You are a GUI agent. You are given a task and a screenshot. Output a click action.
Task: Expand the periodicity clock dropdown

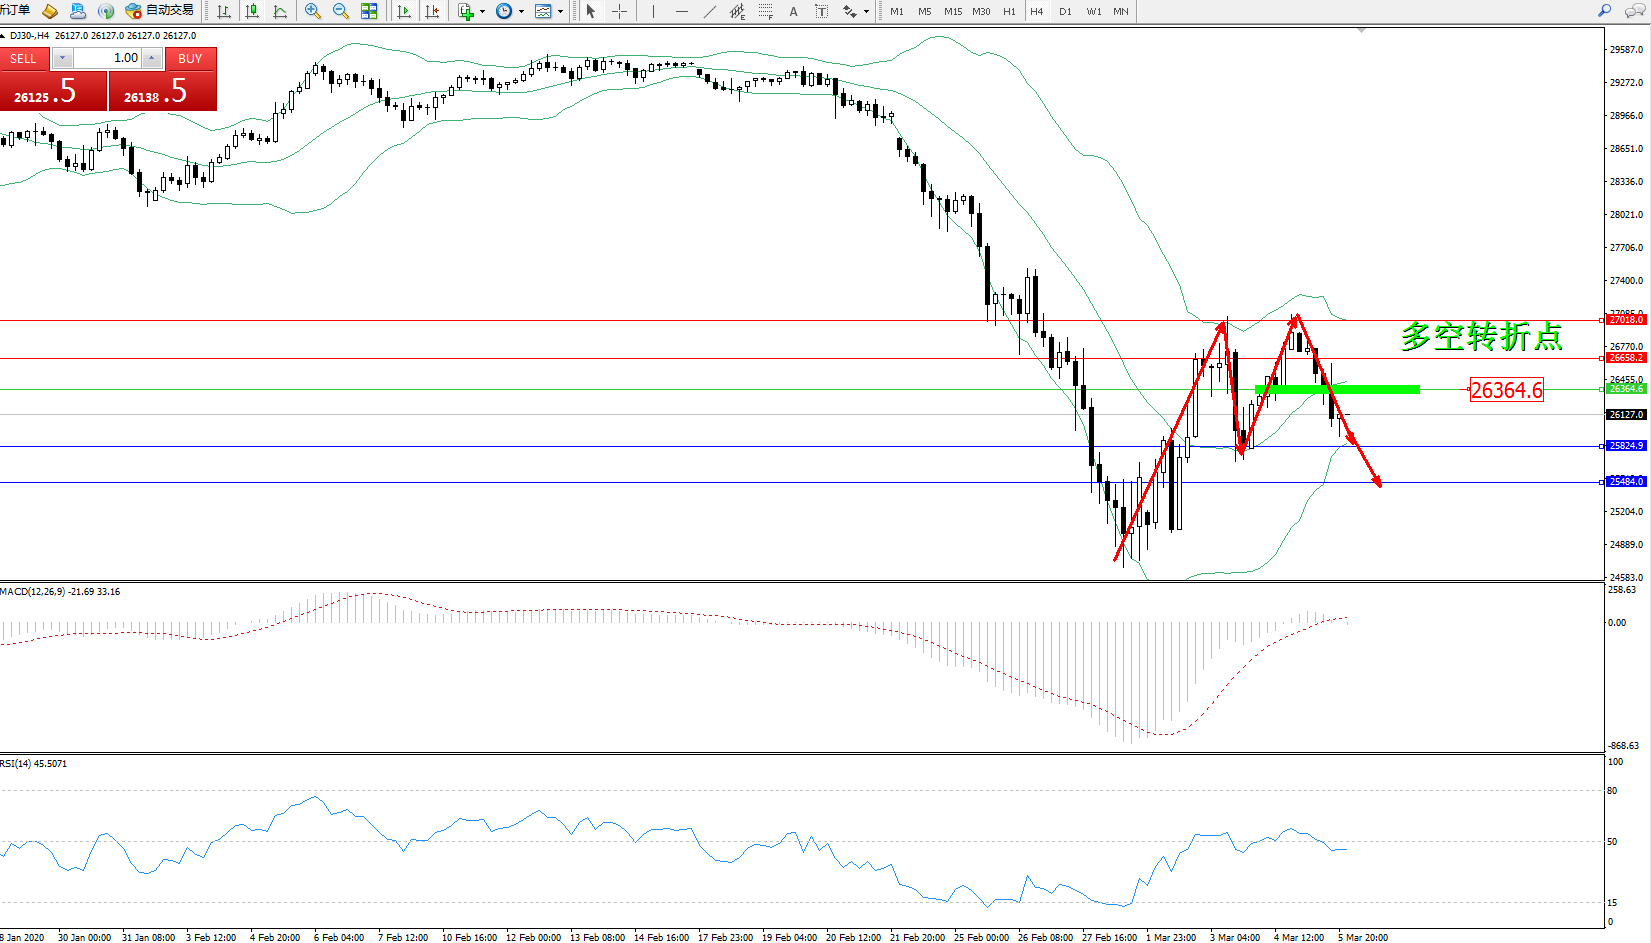521,12
